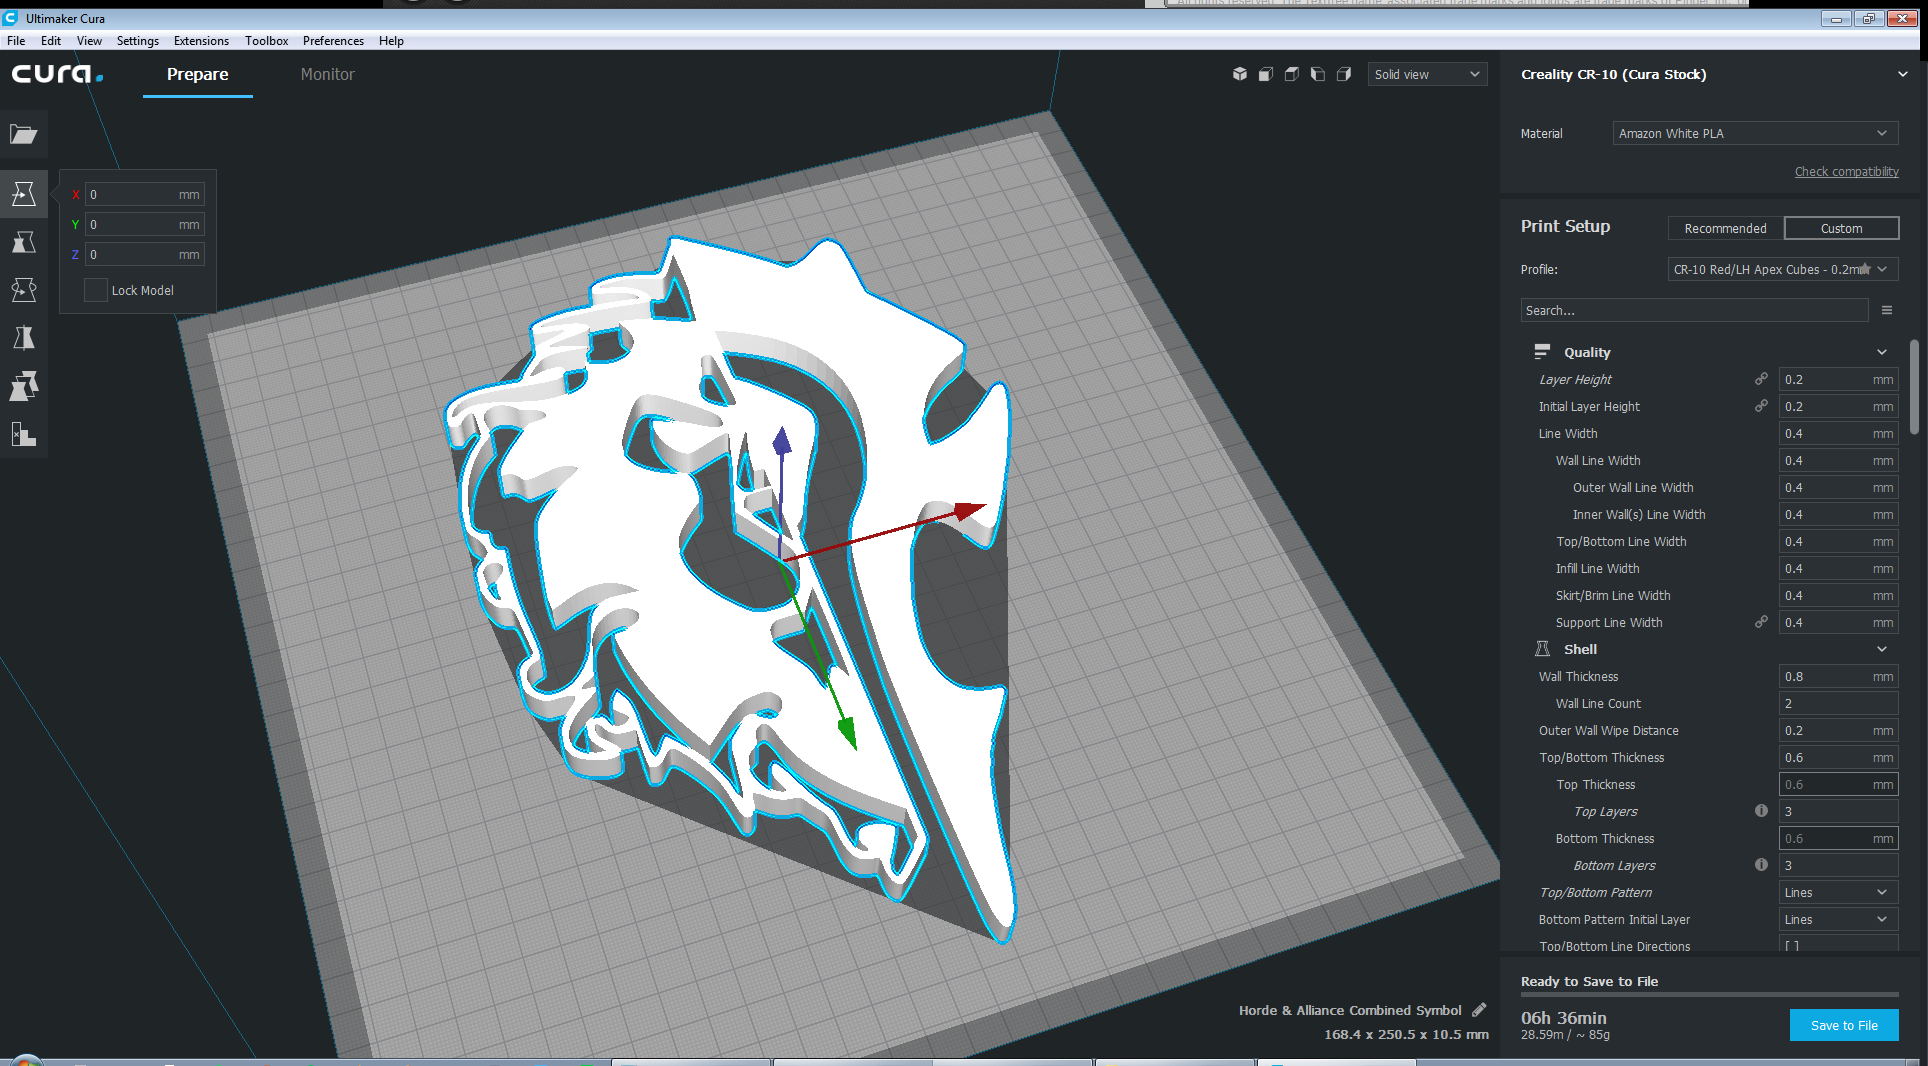The width and height of the screenshot is (1928, 1066).
Task: Select the Mirror tool icon
Action: tap(24, 338)
